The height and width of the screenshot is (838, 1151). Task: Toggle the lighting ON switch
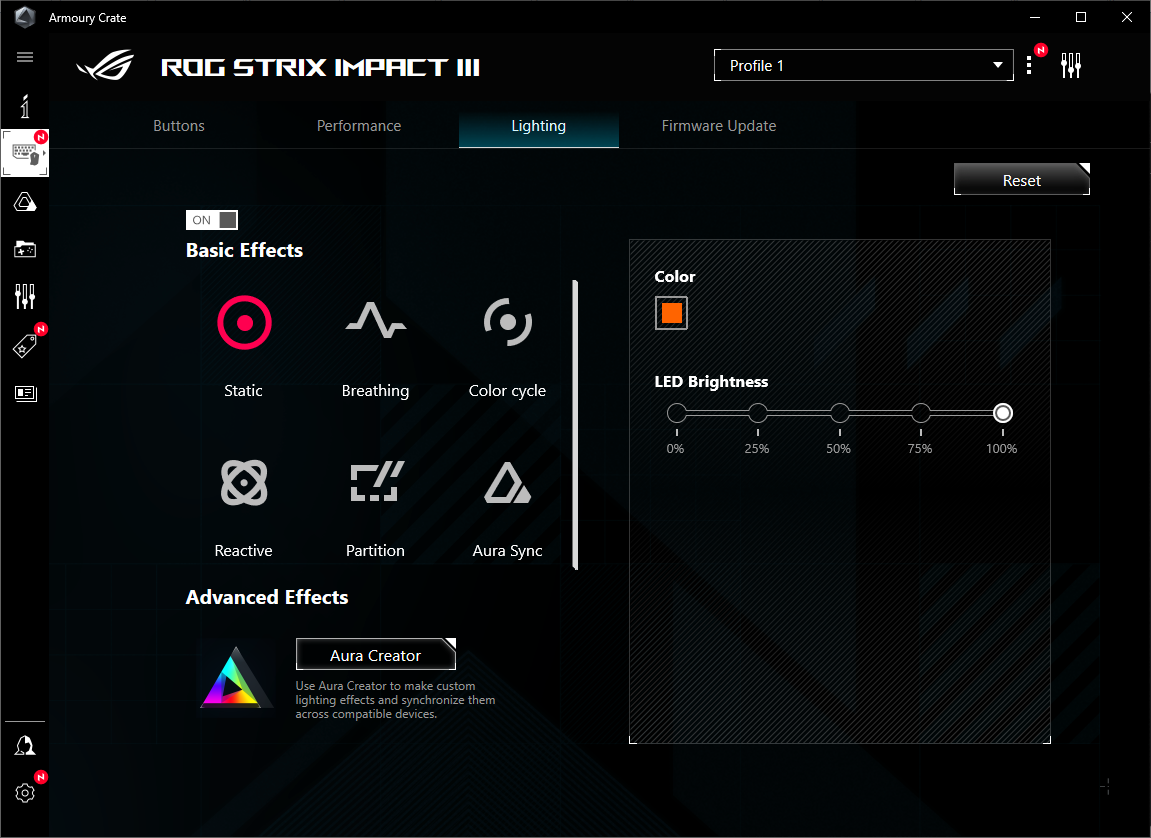pyautogui.click(x=212, y=219)
